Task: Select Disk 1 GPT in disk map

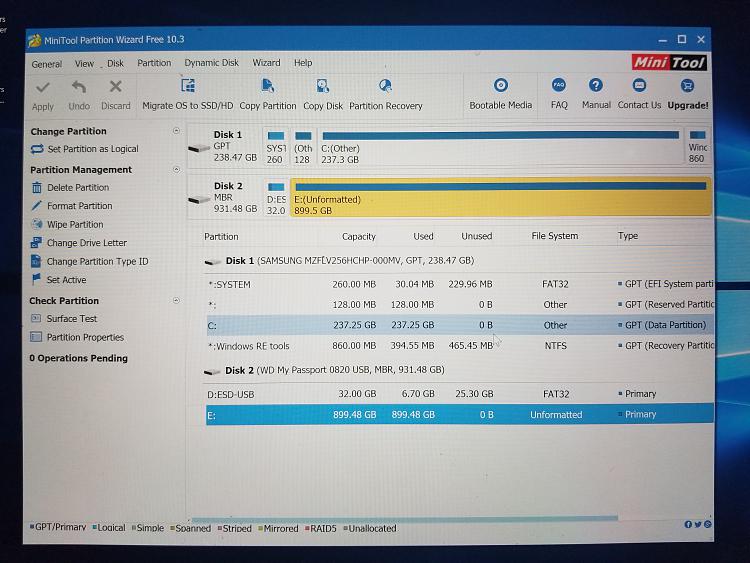Action: [x=224, y=146]
